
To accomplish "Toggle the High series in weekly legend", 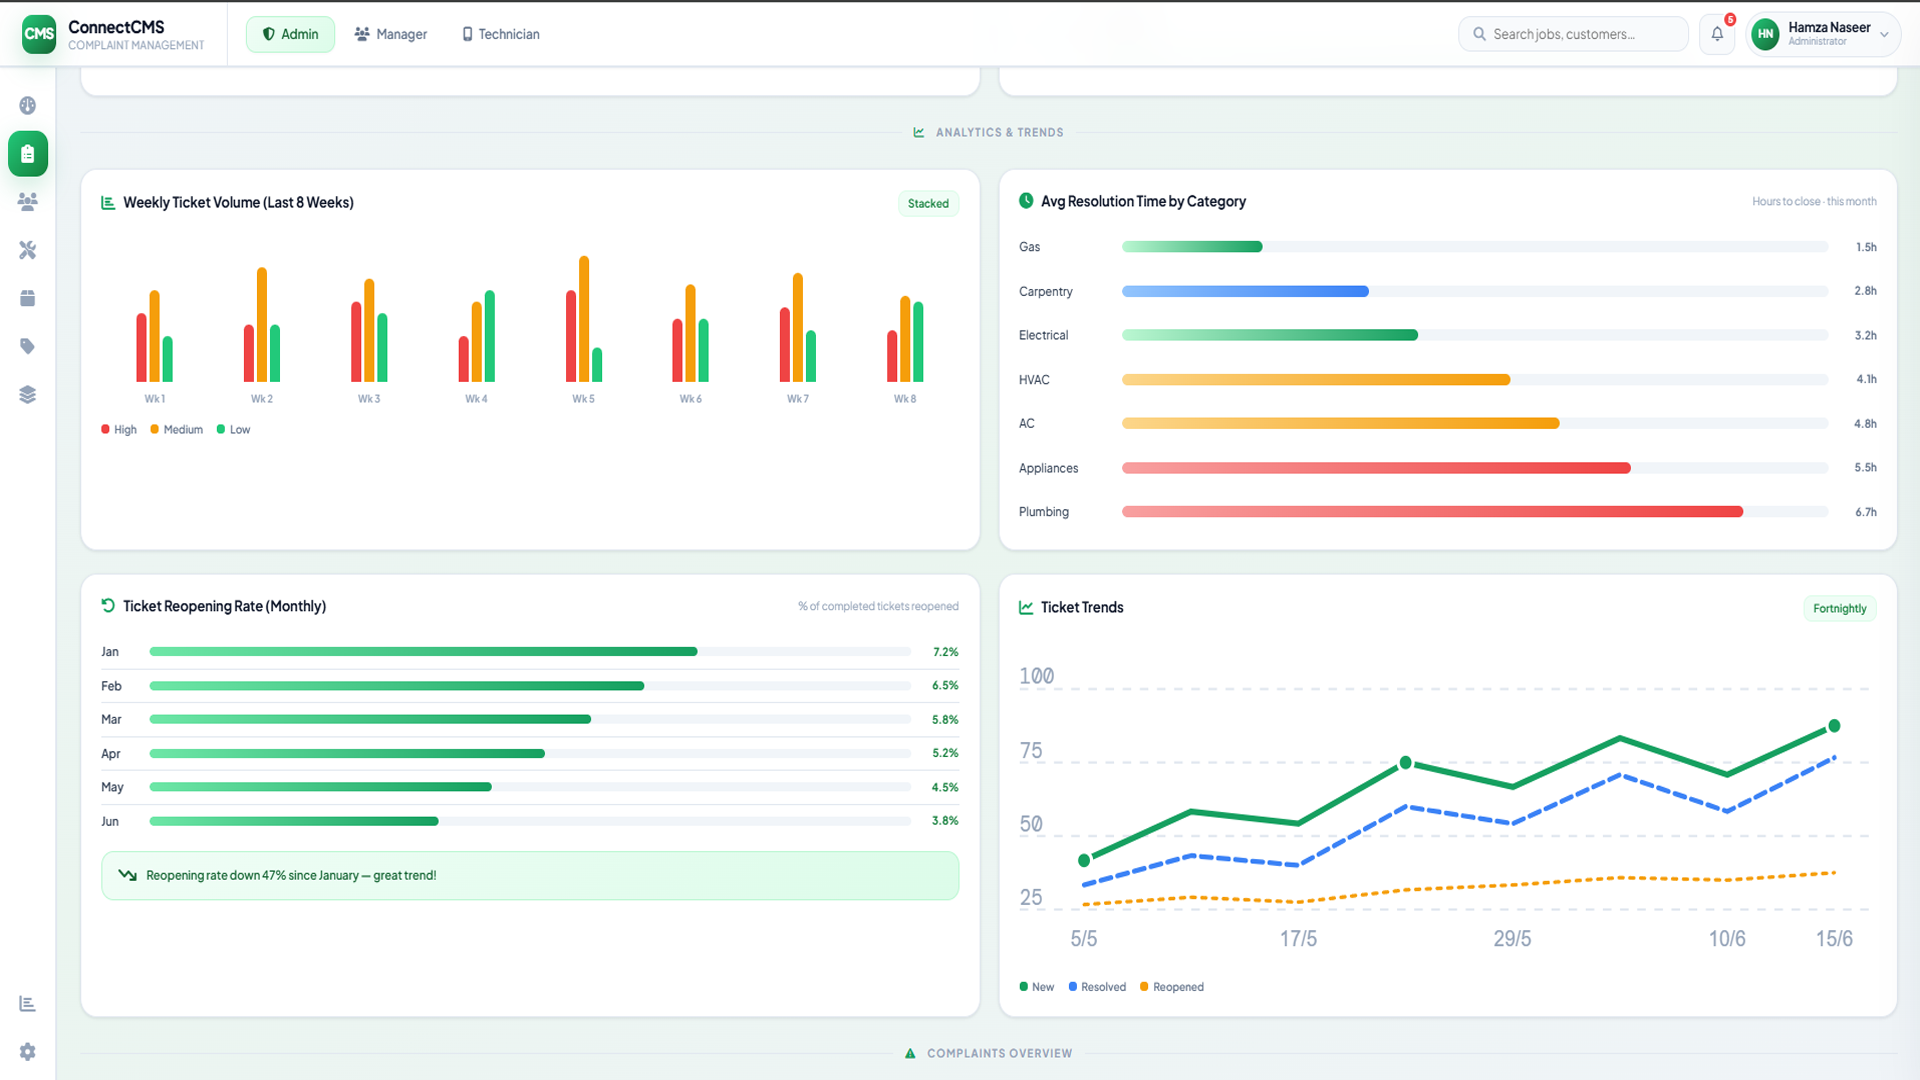I will tap(119, 430).
